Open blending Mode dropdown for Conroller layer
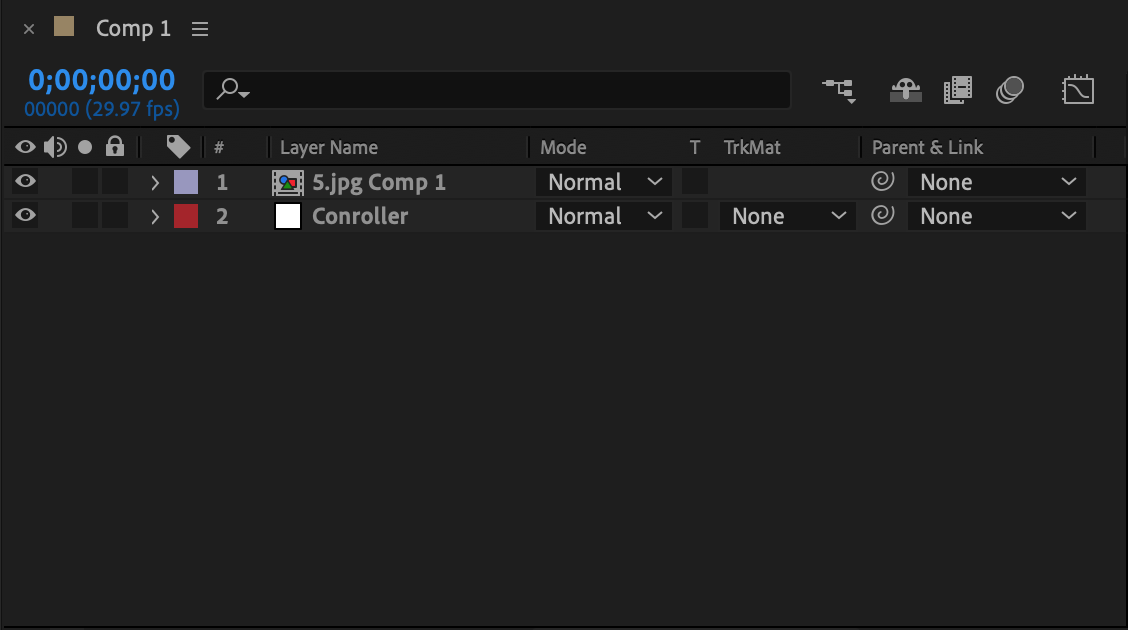 (604, 216)
